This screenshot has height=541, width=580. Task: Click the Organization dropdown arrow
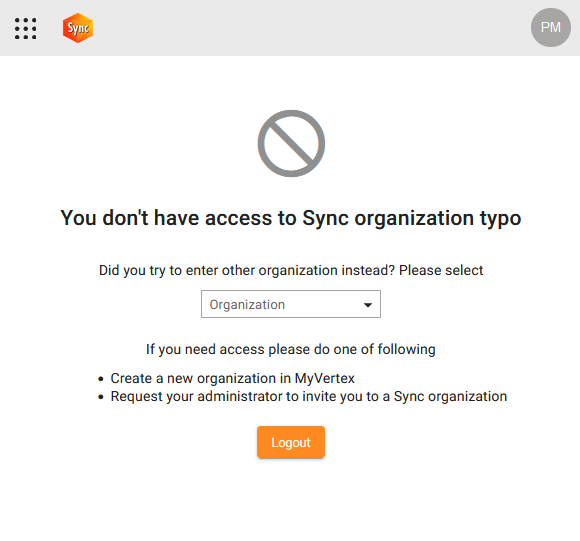click(367, 305)
